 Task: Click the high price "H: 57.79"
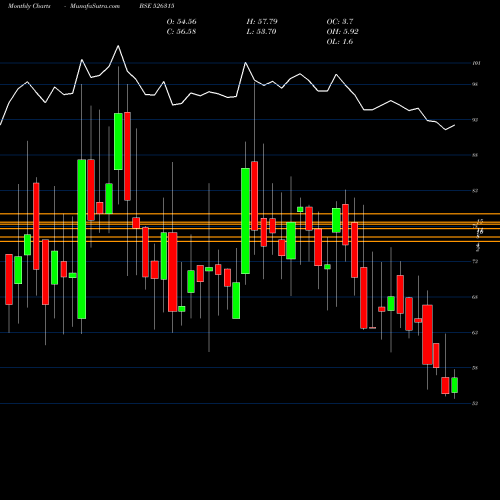(x=262, y=22)
